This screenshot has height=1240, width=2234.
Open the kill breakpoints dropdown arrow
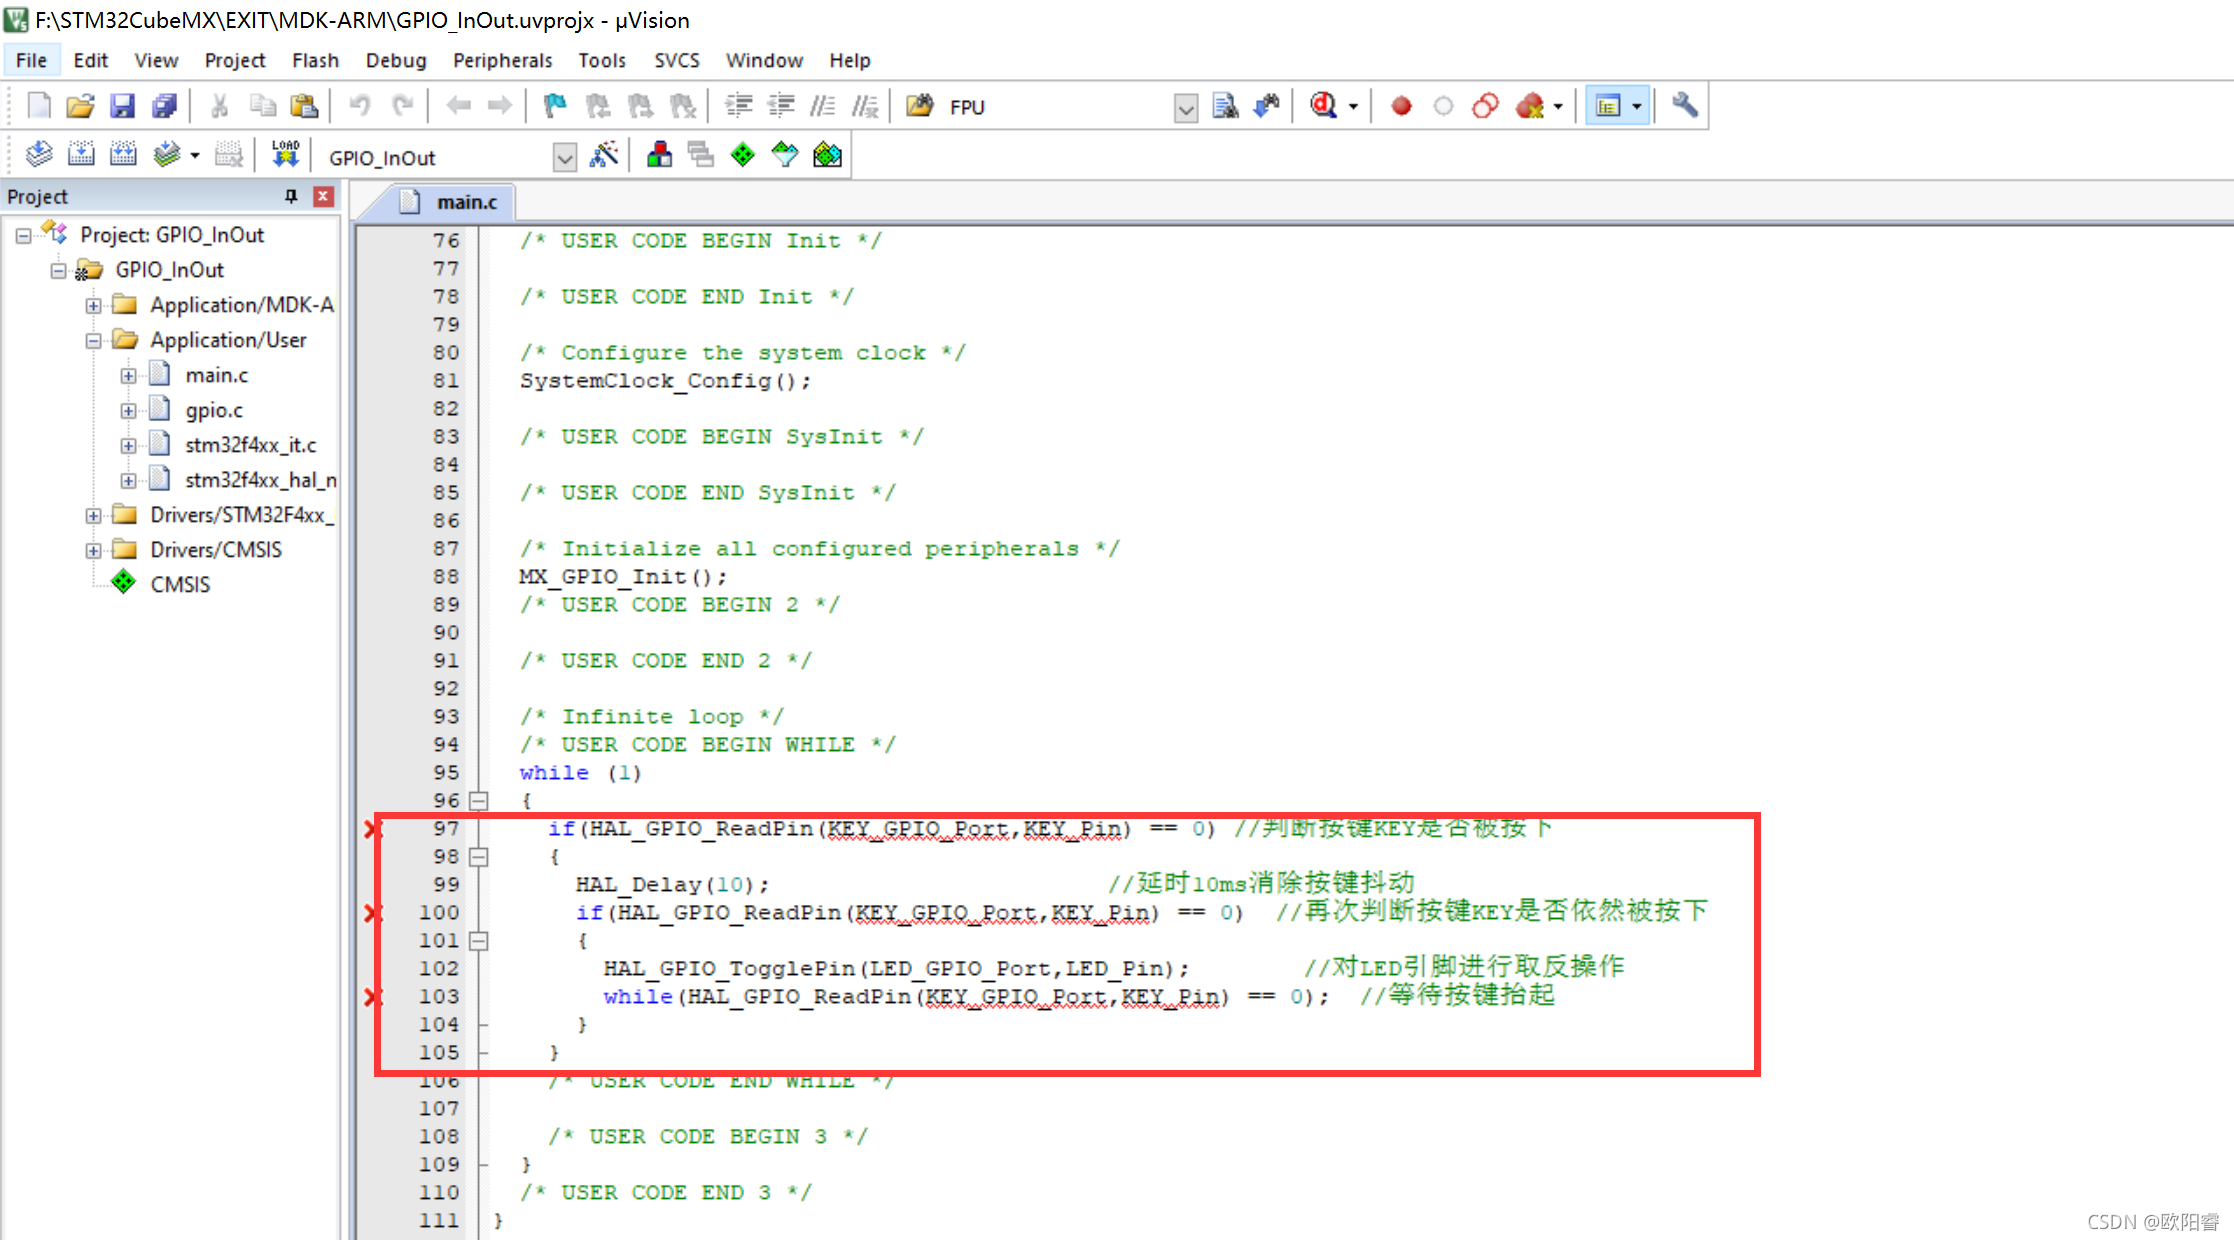[x=1558, y=106]
